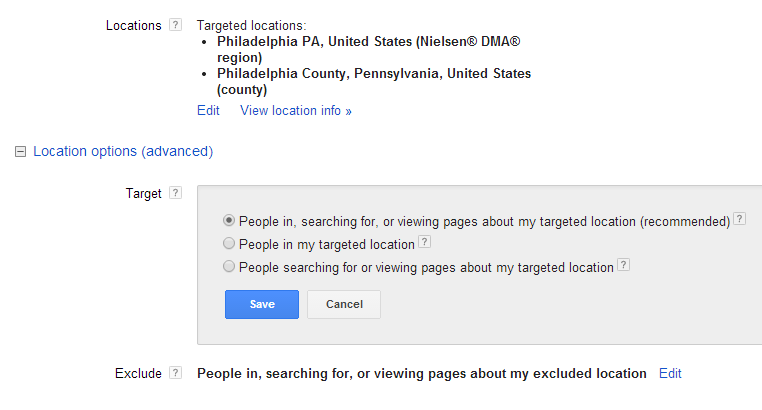Choose 'People searching for or viewing pages' radio
The height and width of the screenshot is (410, 762).
(x=230, y=267)
